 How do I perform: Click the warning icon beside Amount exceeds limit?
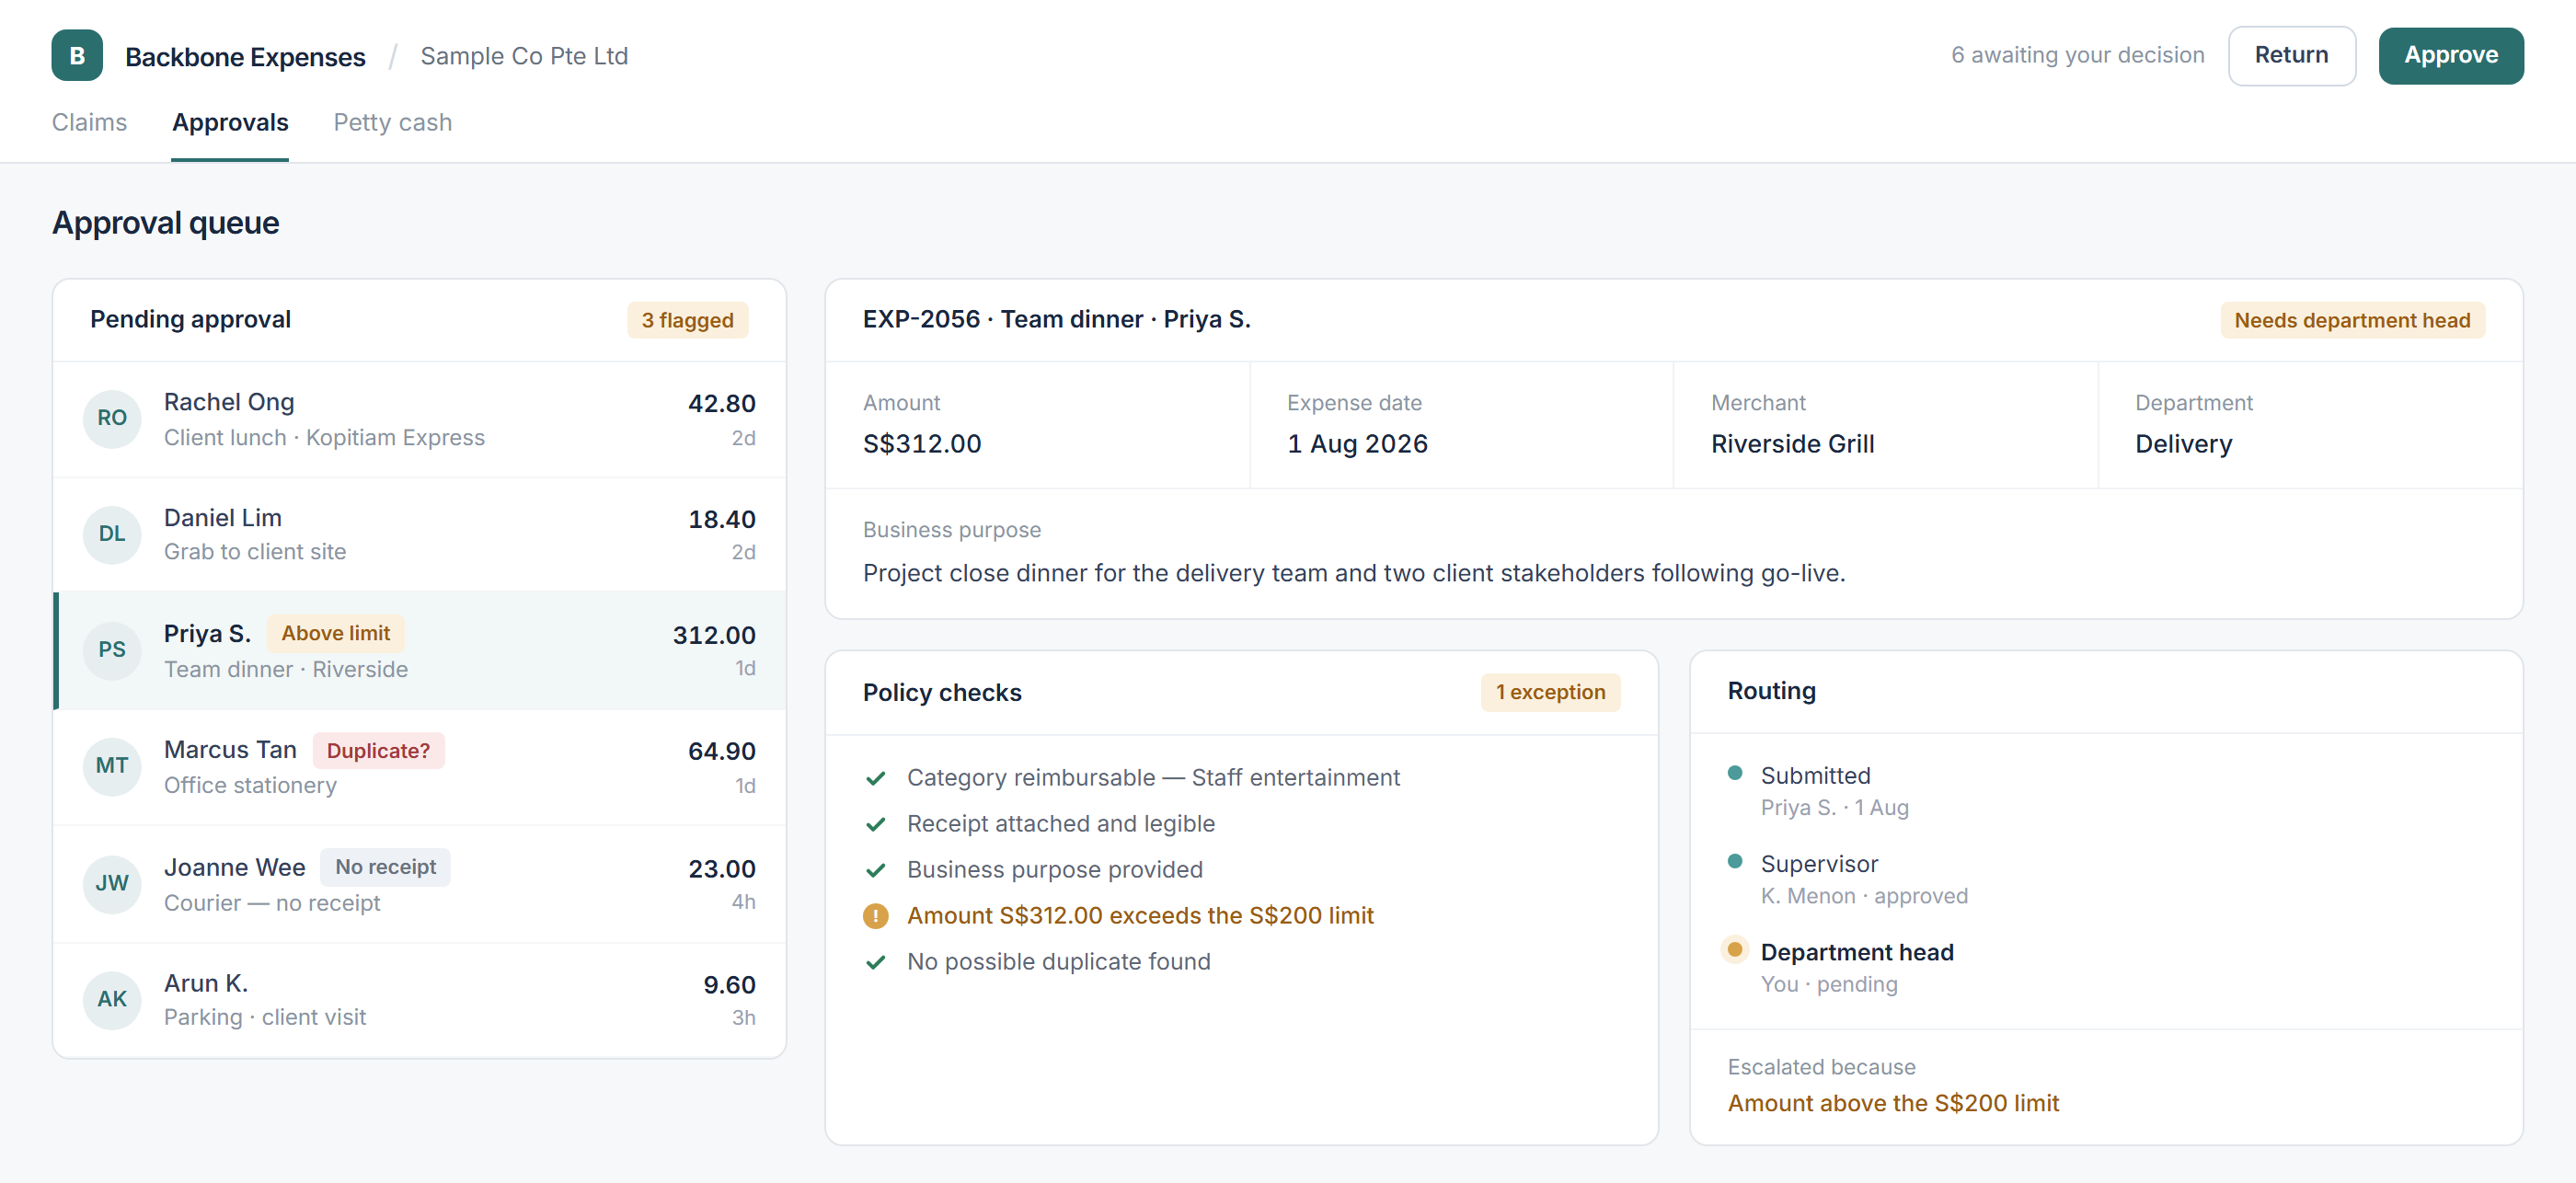(876, 916)
